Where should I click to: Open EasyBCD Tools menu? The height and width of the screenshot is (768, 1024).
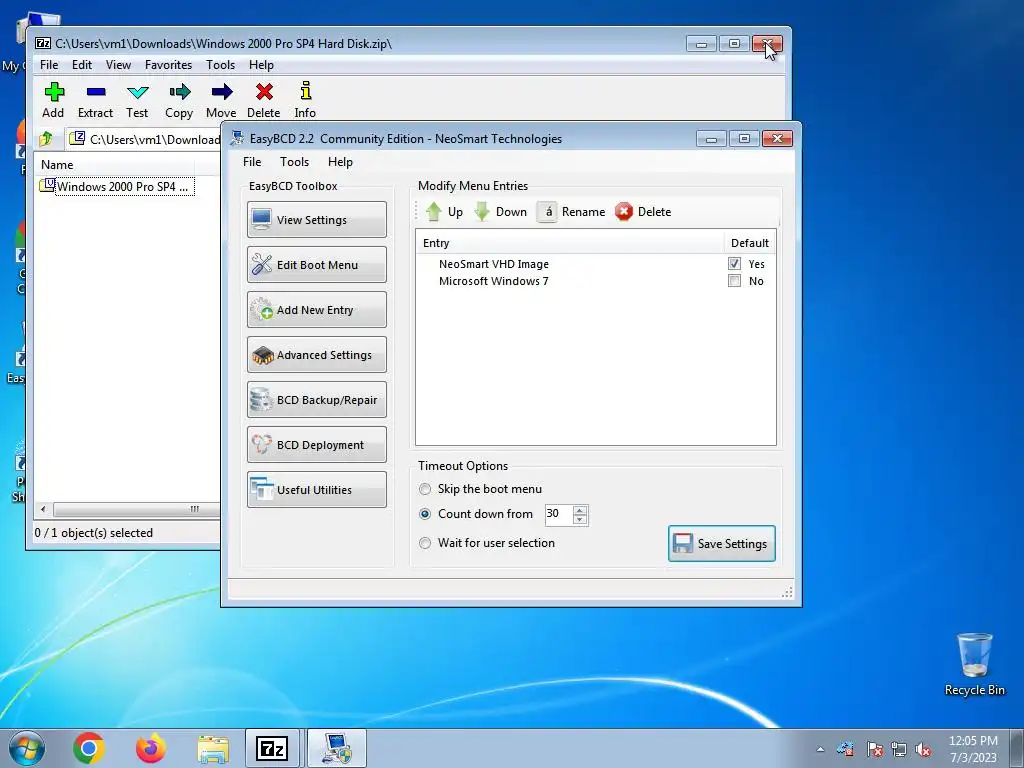pyautogui.click(x=295, y=162)
